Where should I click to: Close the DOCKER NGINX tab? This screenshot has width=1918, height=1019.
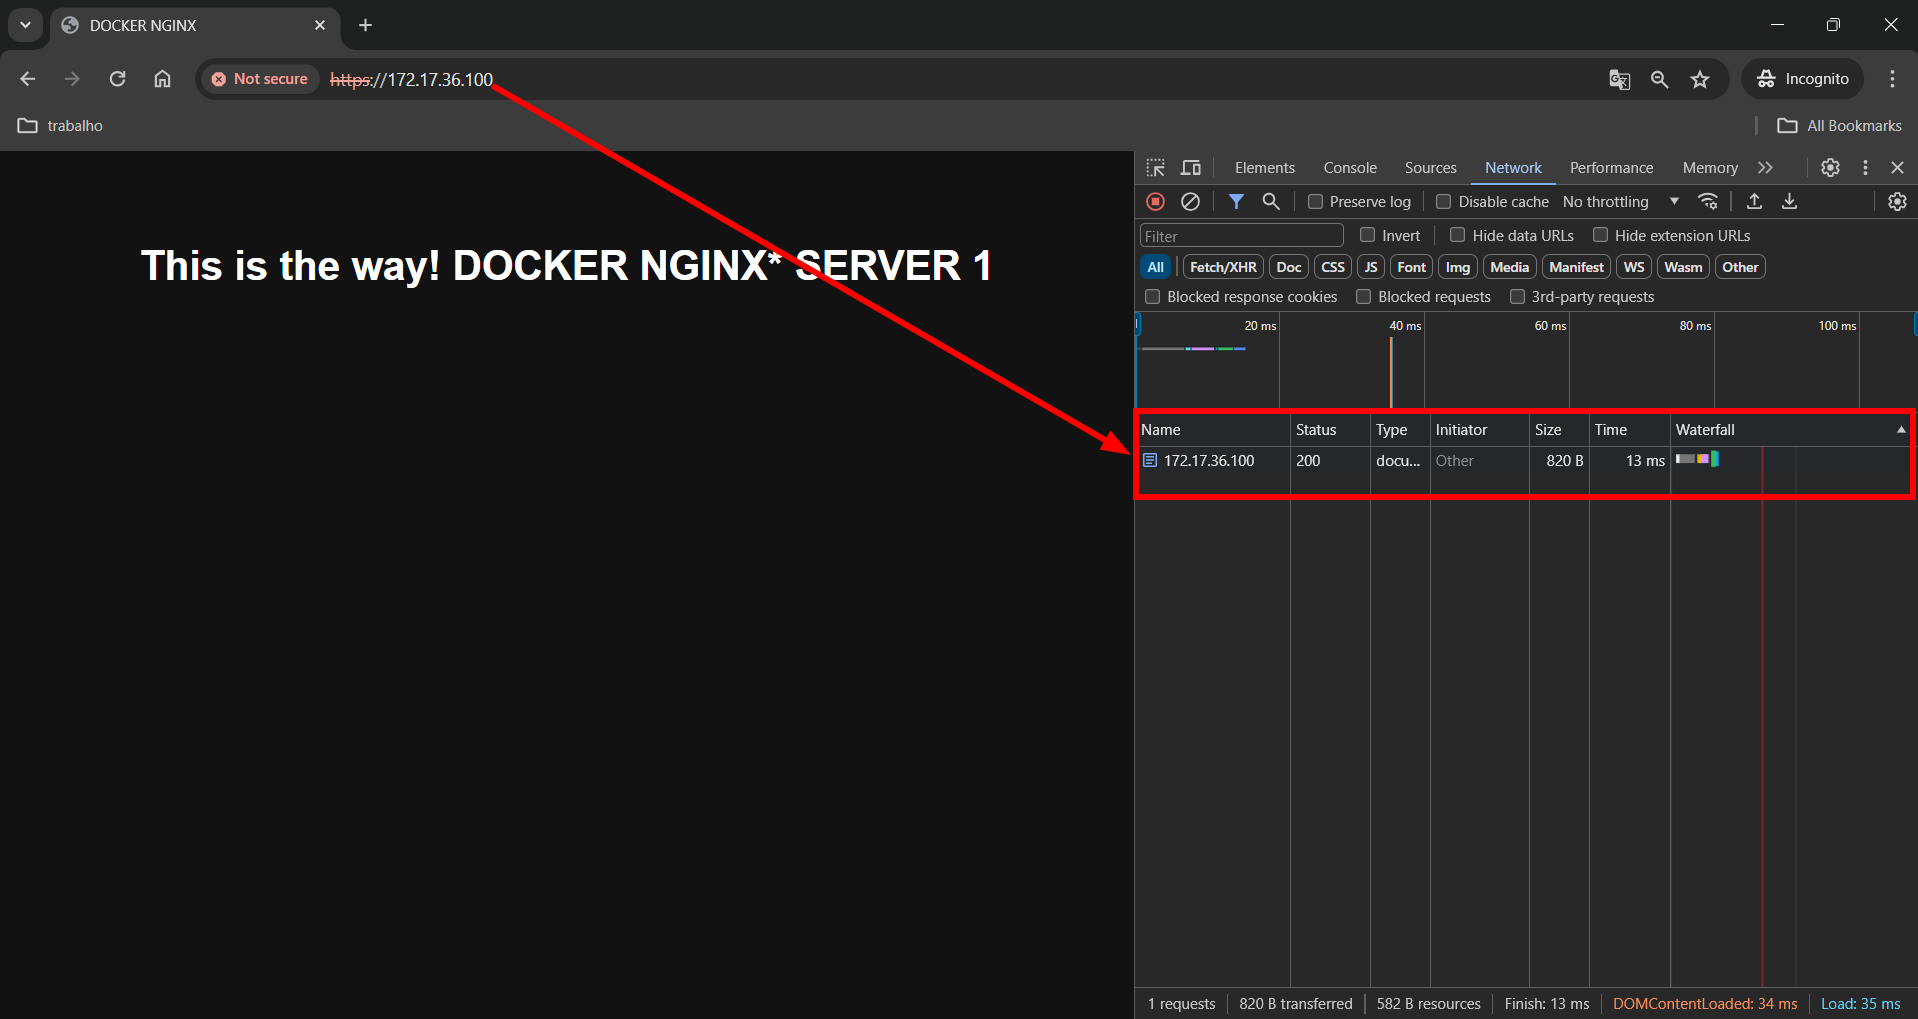pyautogui.click(x=320, y=25)
